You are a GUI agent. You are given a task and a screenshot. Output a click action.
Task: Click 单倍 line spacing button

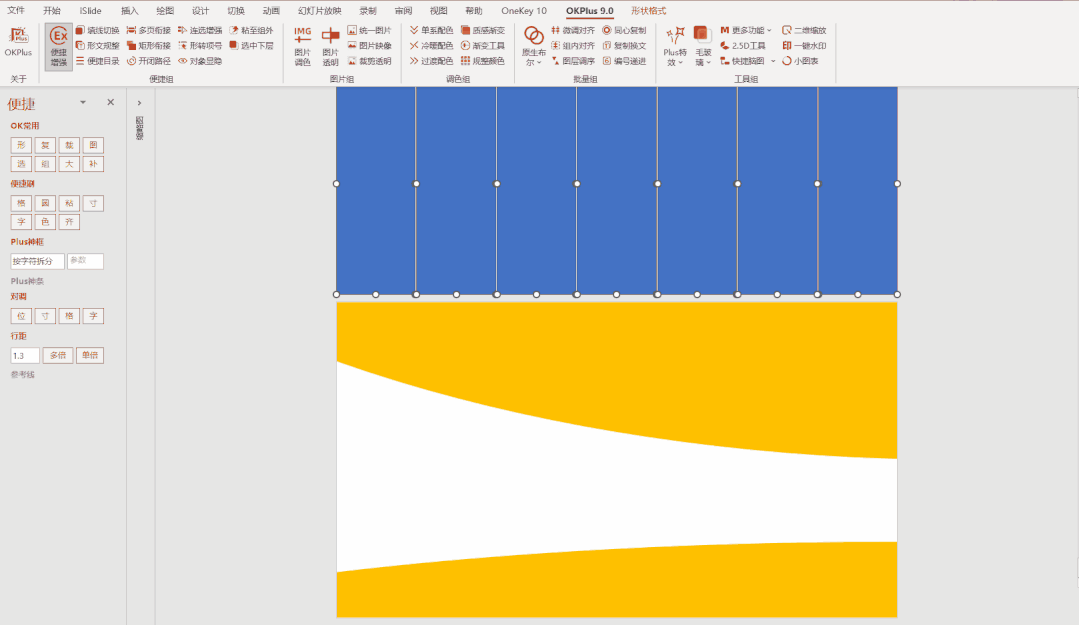(90, 355)
